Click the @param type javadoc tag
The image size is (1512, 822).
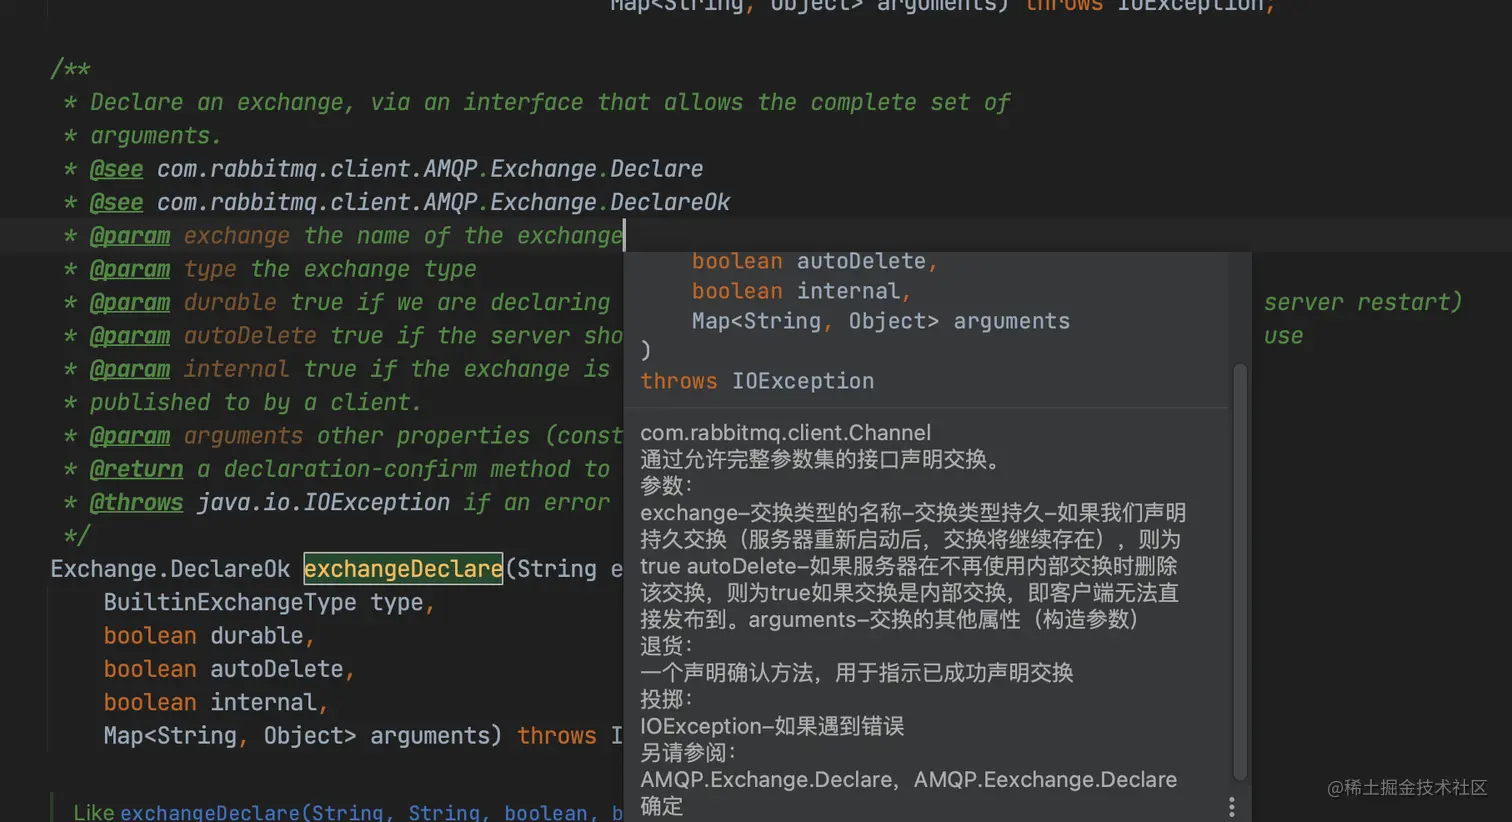[130, 269]
